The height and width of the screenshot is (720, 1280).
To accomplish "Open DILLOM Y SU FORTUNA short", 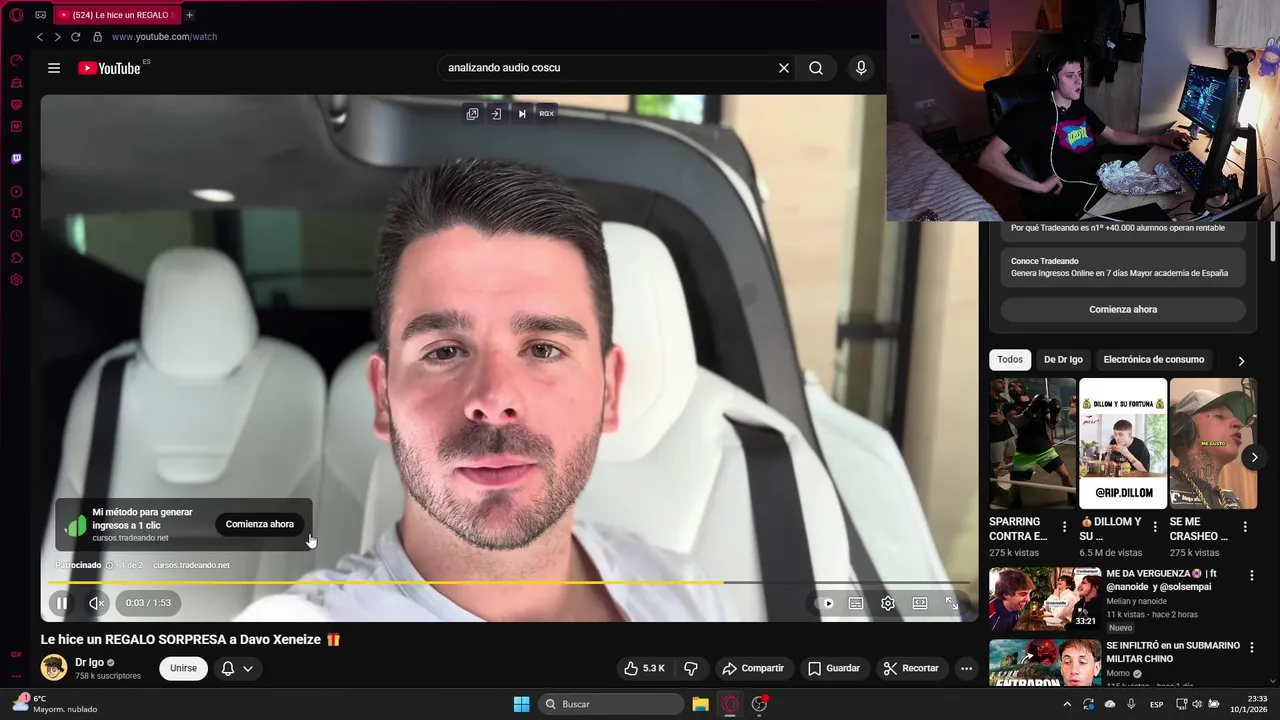I will coord(1123,443).
